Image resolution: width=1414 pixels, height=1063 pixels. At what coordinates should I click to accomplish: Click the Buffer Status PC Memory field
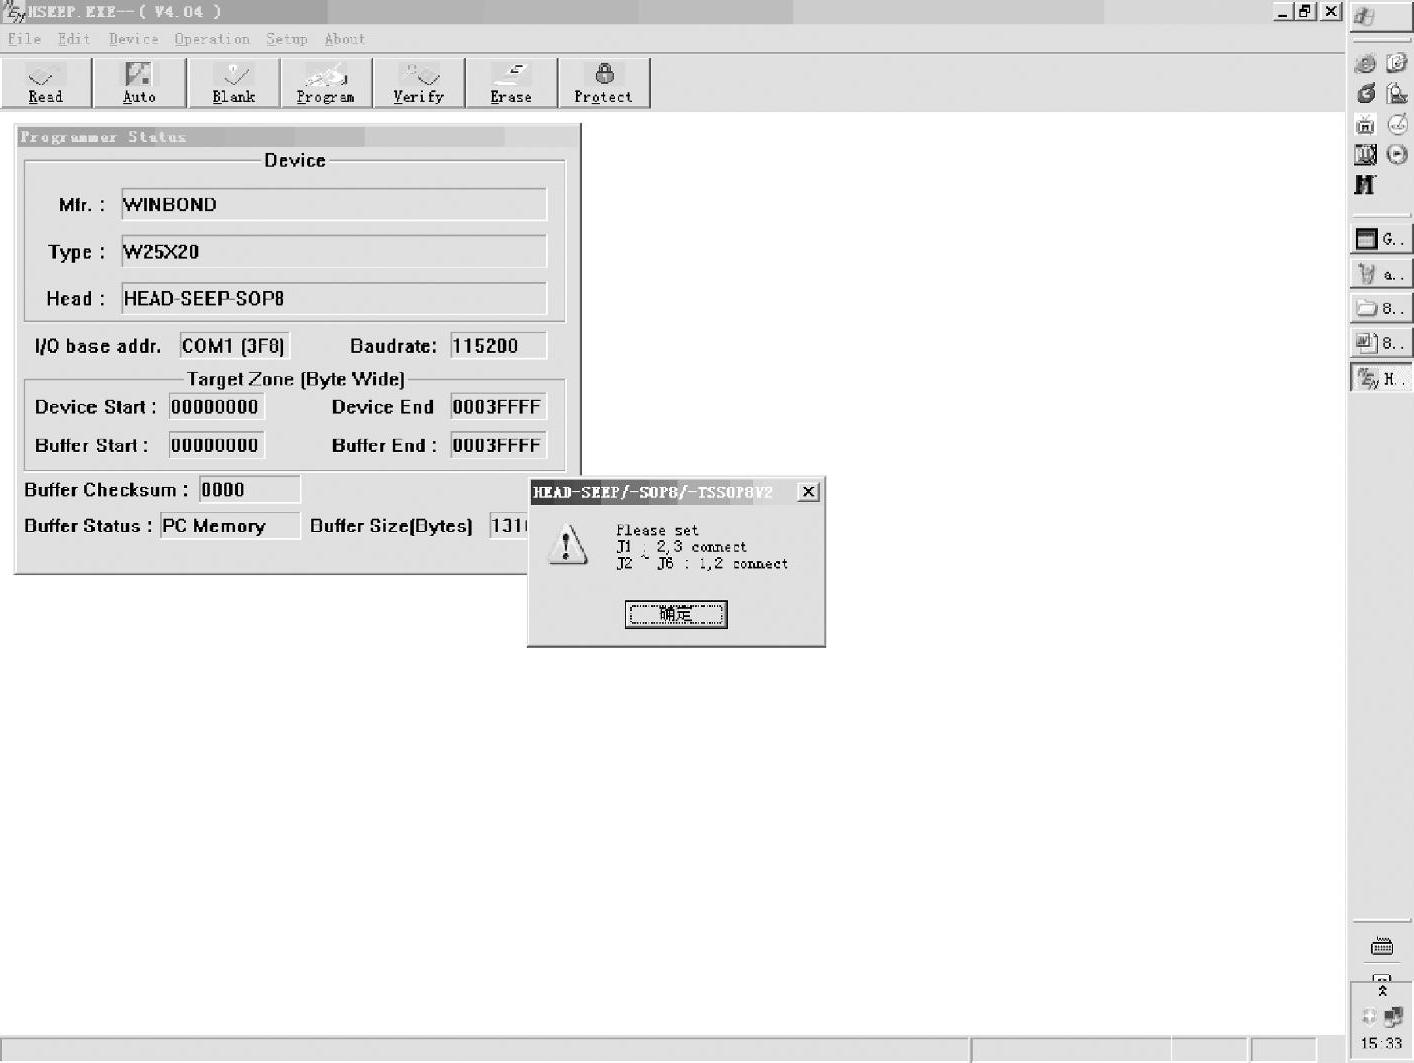coord(230,525)
